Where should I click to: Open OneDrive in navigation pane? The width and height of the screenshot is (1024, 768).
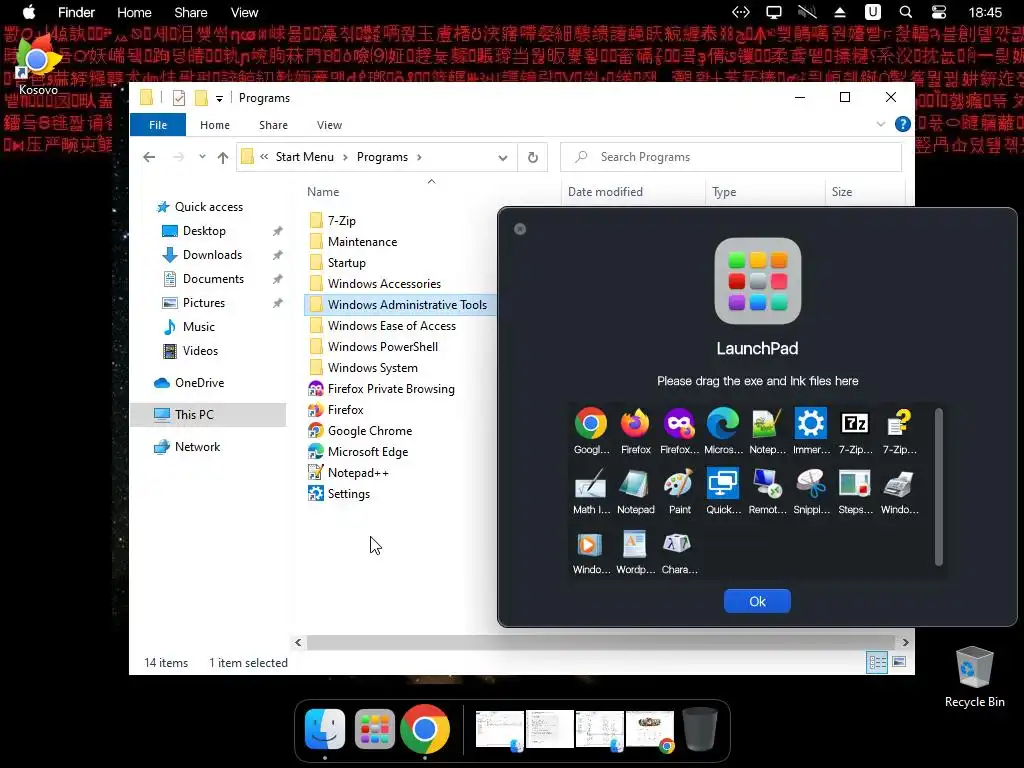199,383
